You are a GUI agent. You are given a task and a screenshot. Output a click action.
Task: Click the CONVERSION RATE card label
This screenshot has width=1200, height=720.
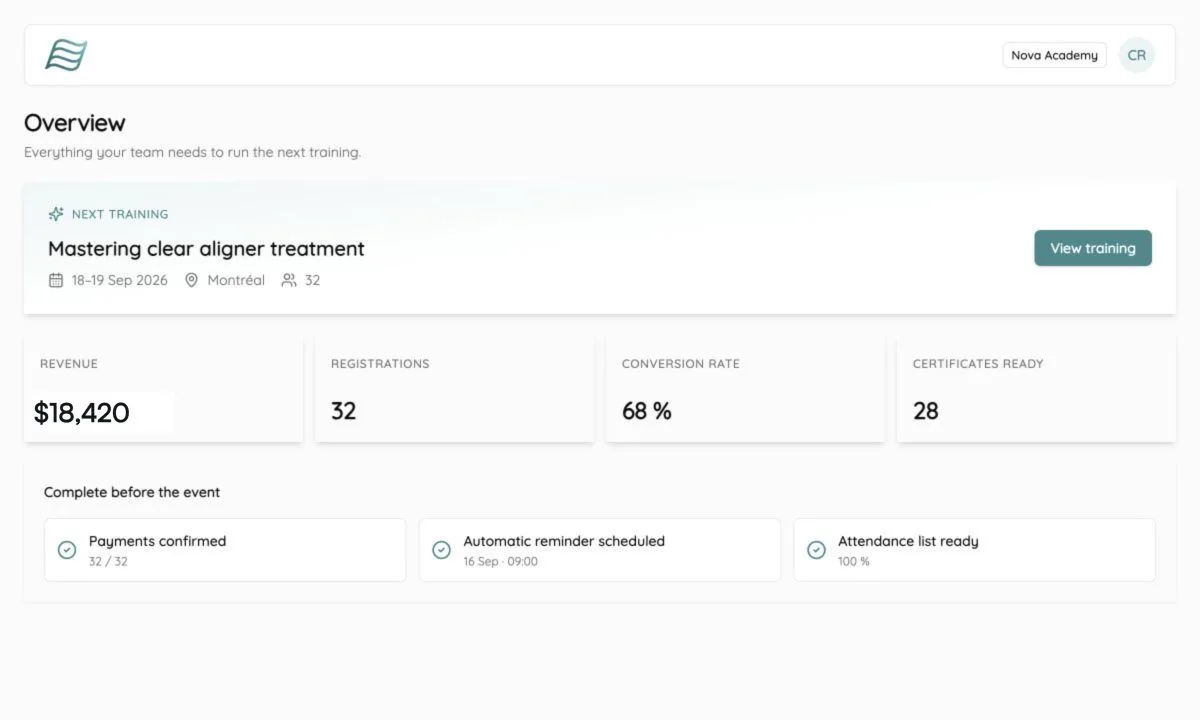[x=681, y=364]
